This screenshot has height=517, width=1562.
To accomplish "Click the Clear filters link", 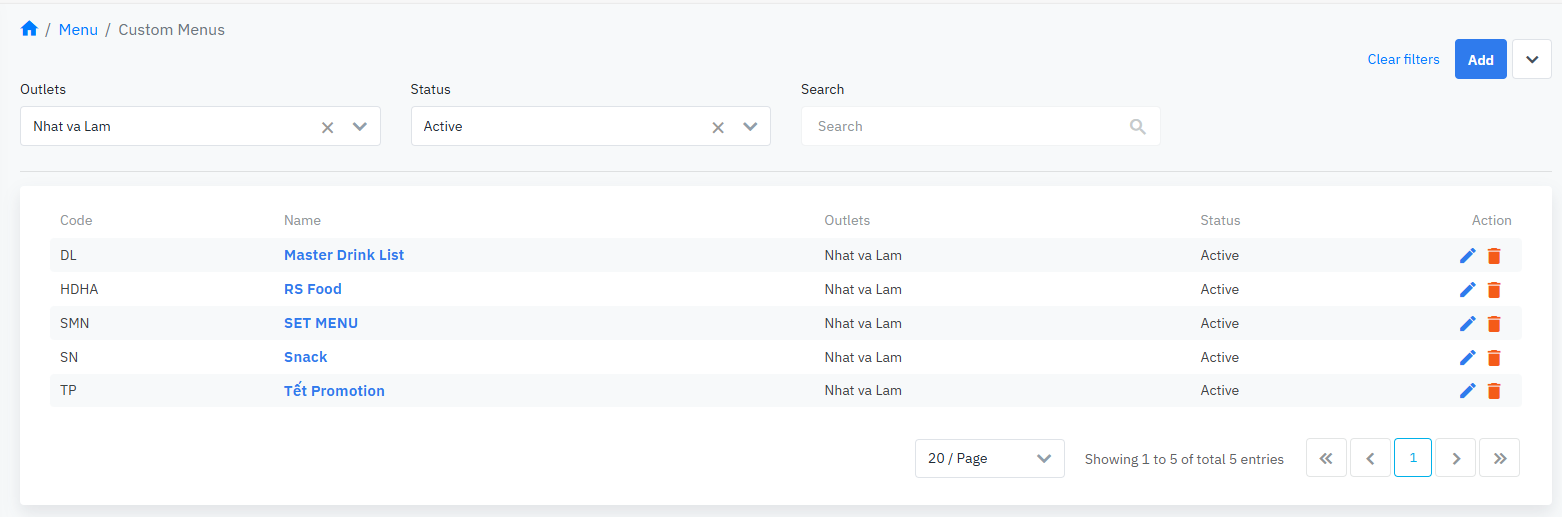I will pos(1403,60).
